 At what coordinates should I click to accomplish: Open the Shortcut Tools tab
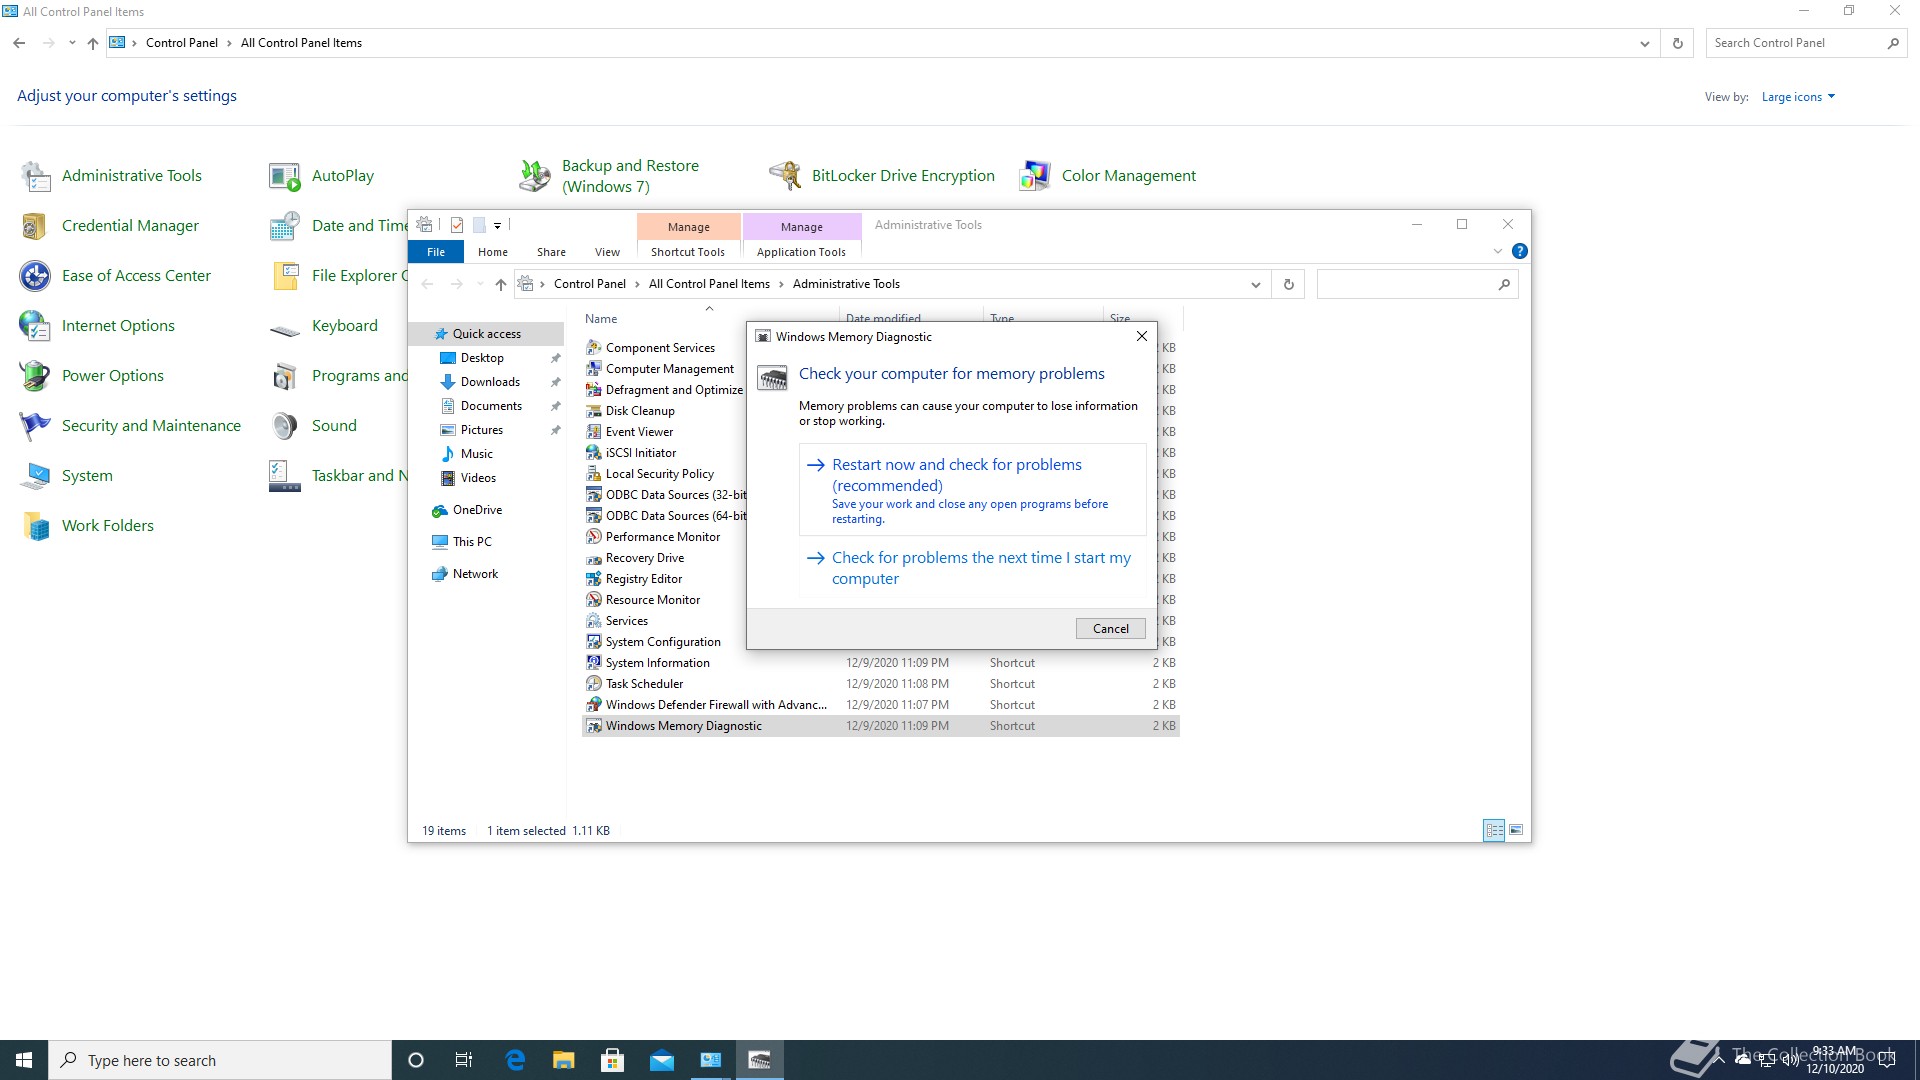(688, 252)
